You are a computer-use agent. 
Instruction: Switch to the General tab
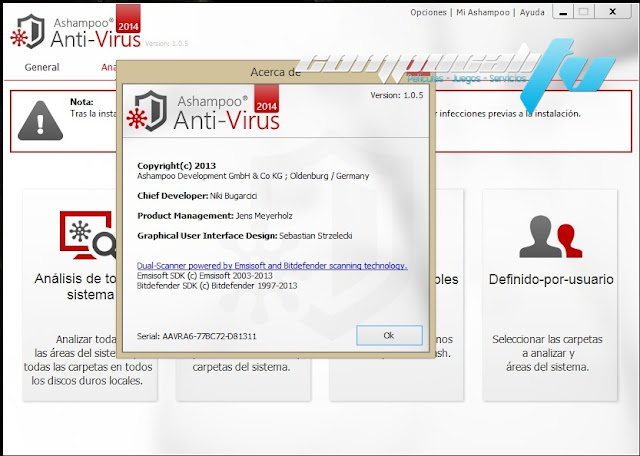(42, 67)
